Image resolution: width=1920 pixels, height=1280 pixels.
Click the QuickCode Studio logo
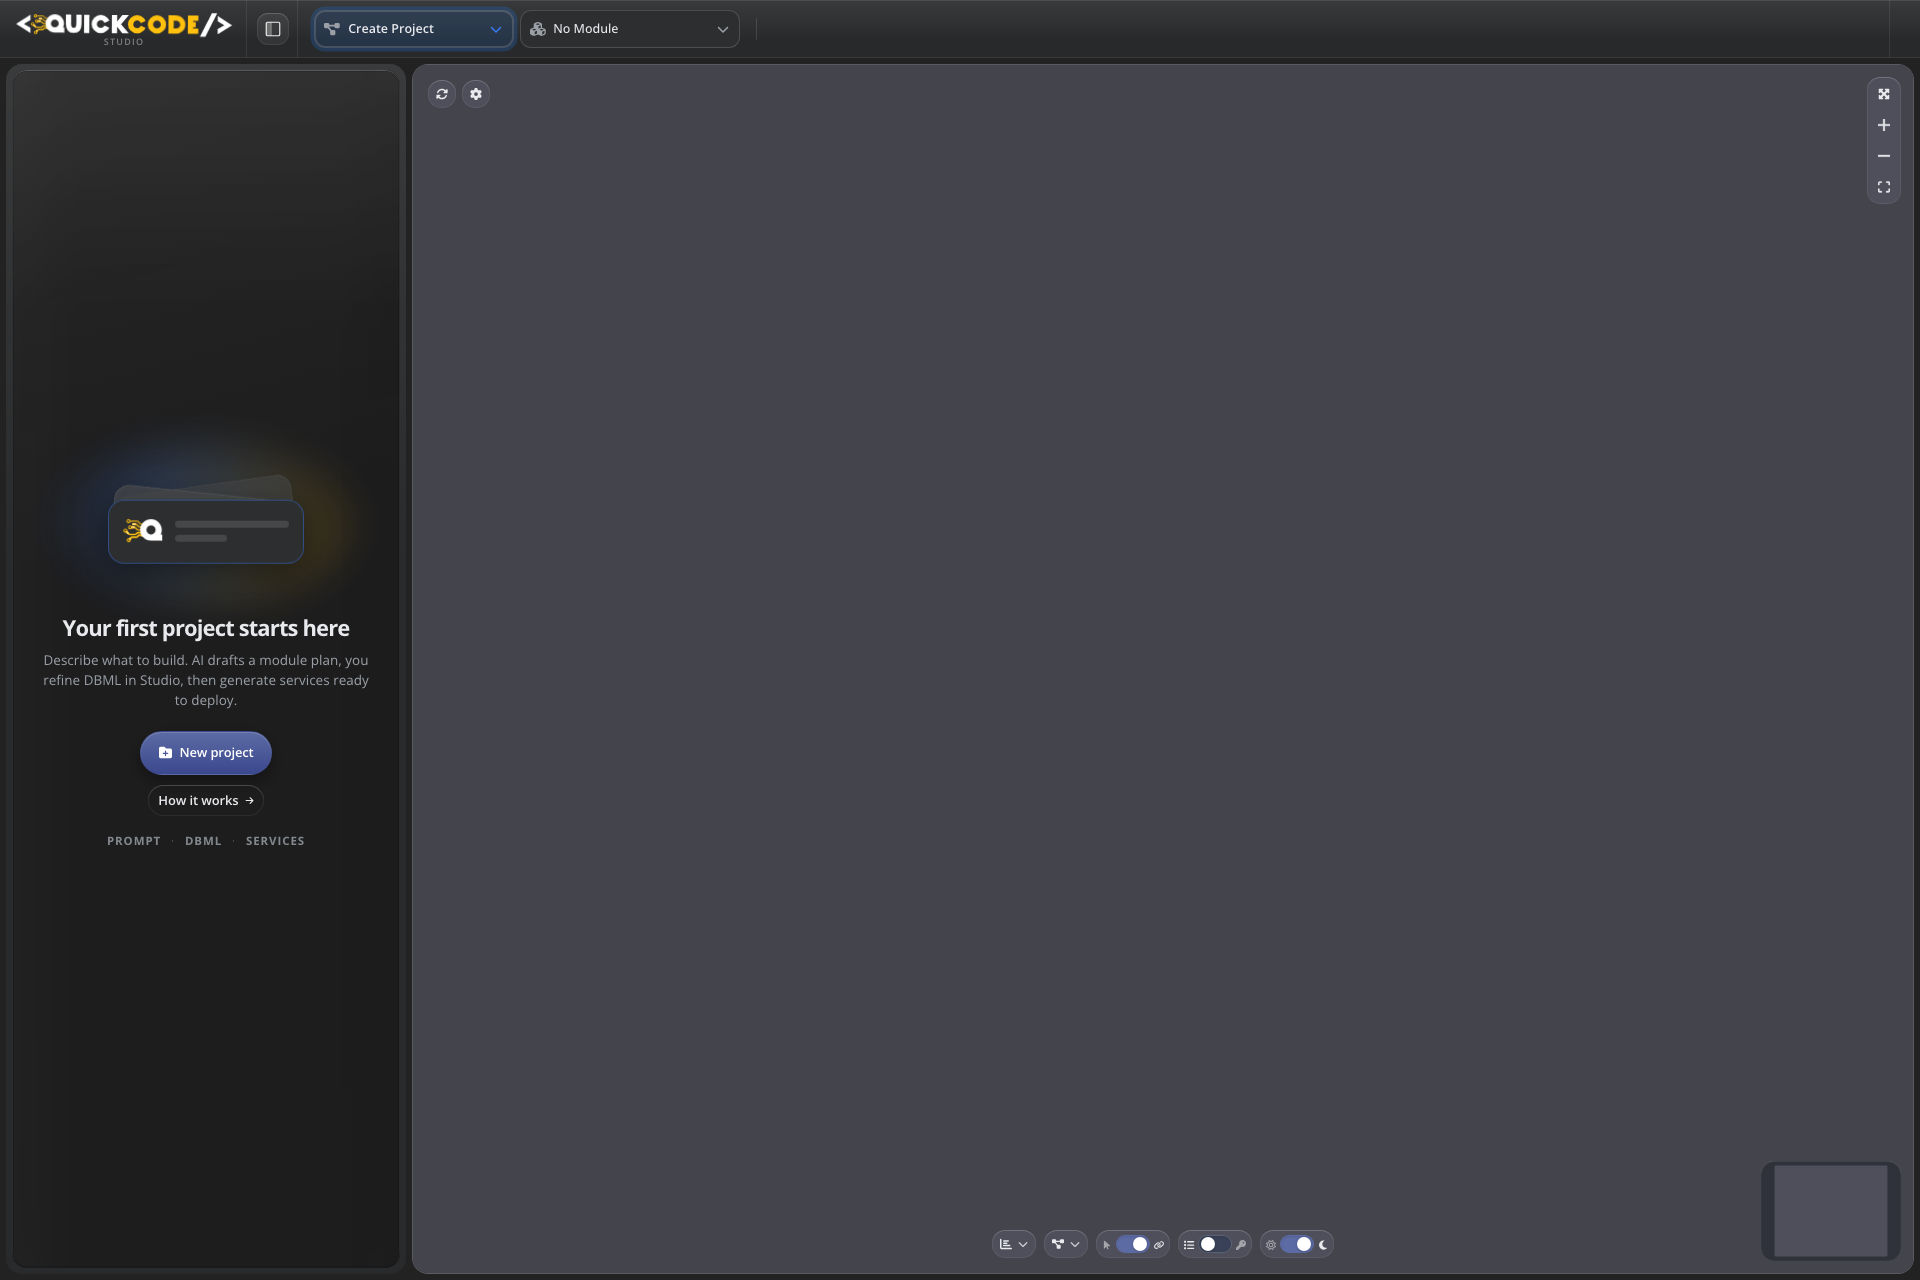tap(124, 28)
